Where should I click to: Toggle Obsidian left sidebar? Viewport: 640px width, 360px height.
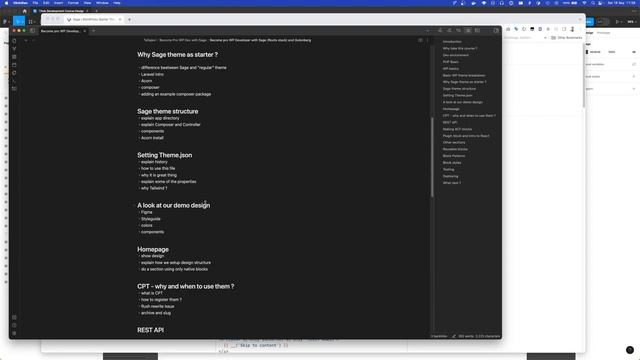33,31
